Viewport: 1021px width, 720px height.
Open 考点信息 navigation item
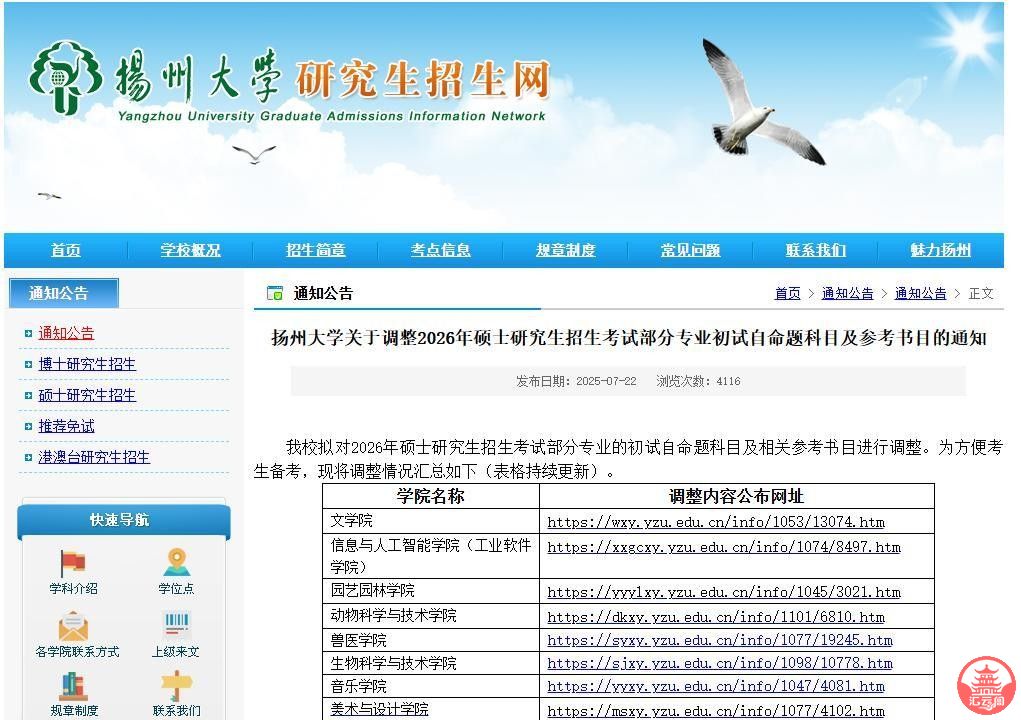[x=440, y=250]
